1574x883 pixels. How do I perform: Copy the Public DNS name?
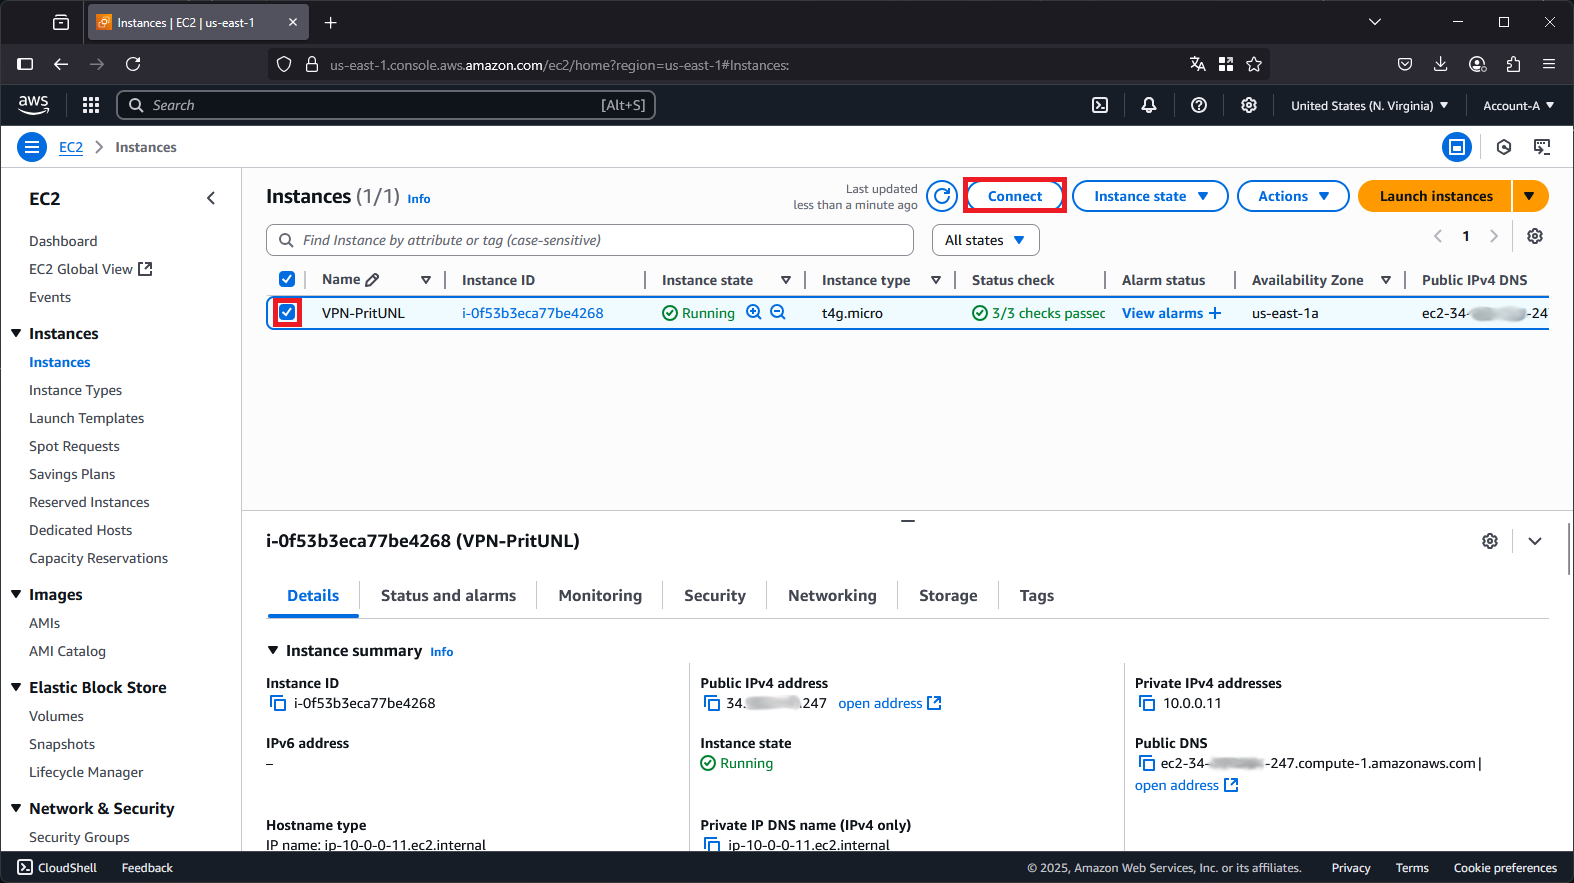tap(1147, 763)
